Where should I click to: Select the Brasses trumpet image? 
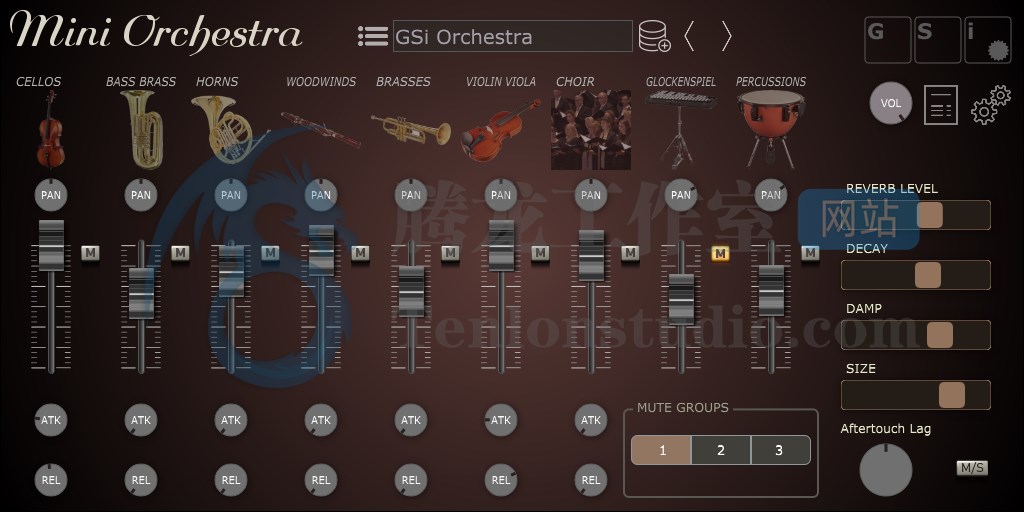(411, 129)
